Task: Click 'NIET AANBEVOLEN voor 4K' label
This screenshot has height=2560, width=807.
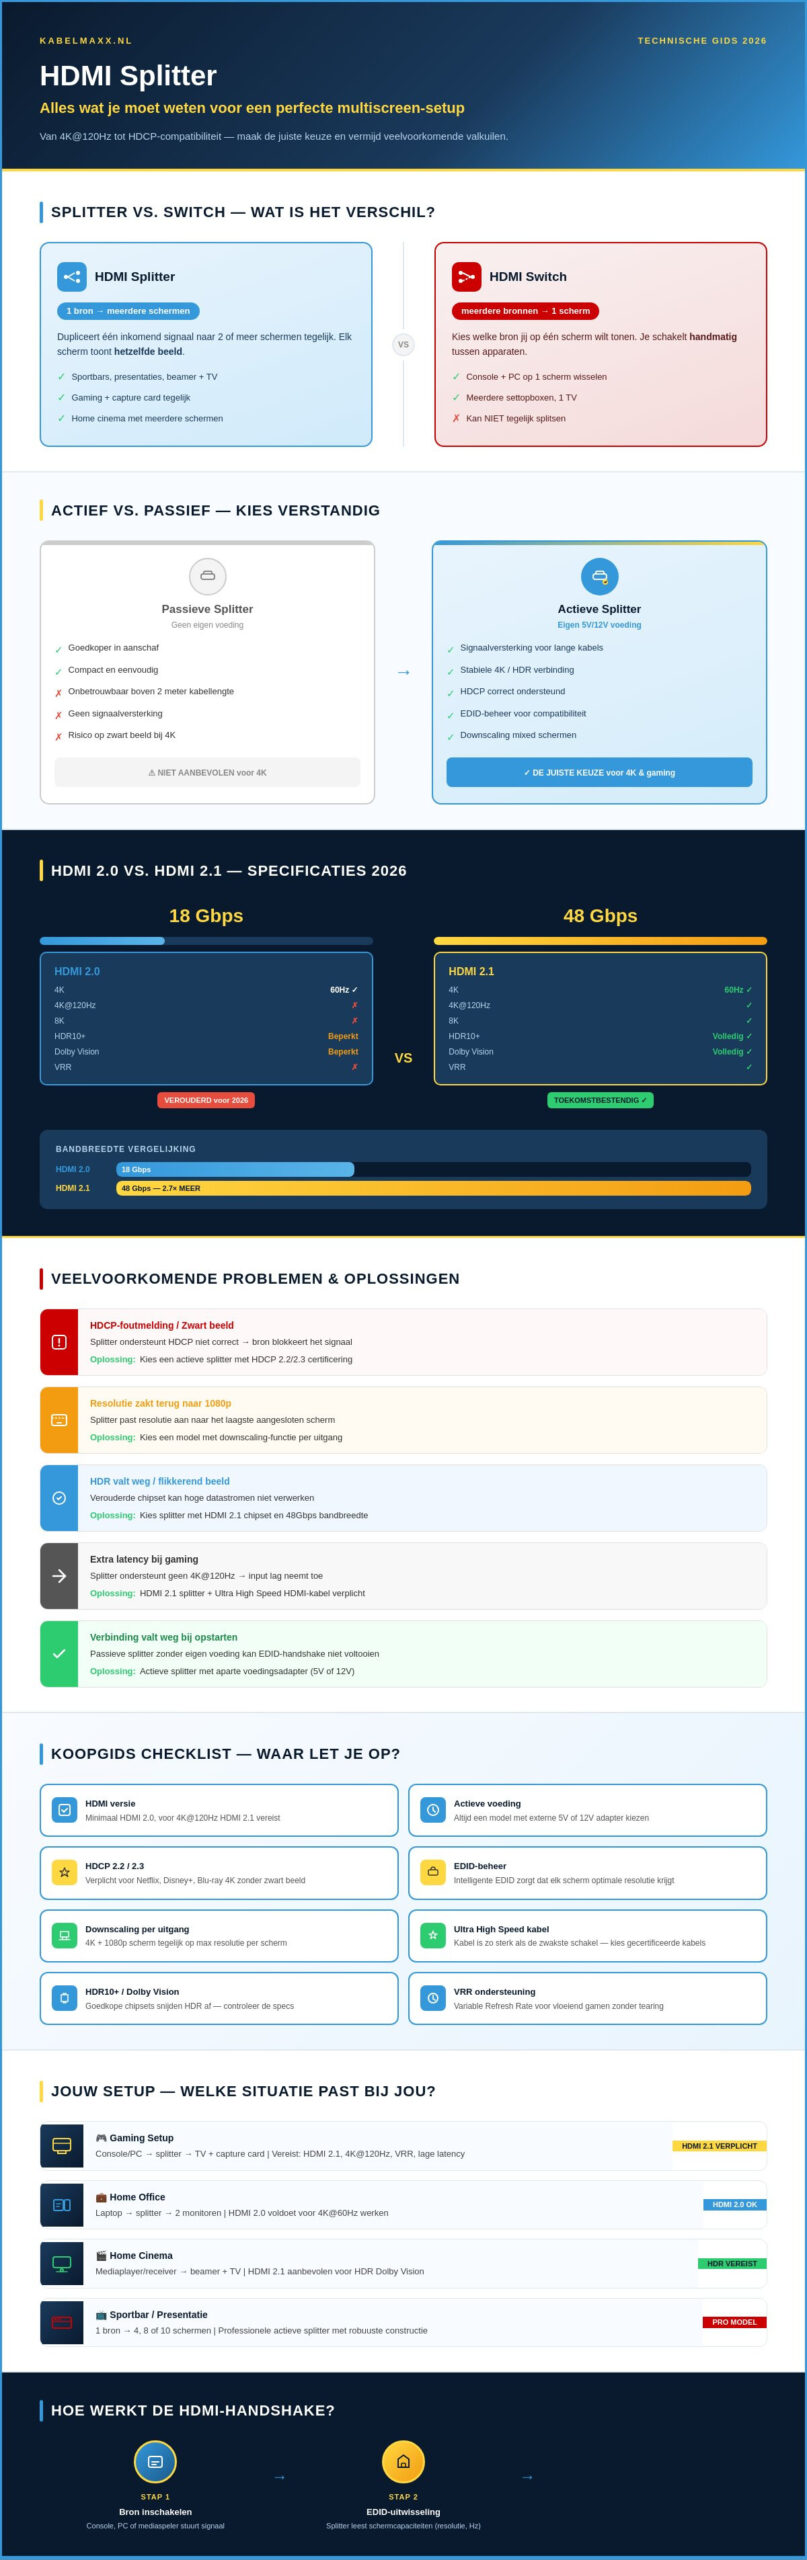Action: click(x=208, y=772)
